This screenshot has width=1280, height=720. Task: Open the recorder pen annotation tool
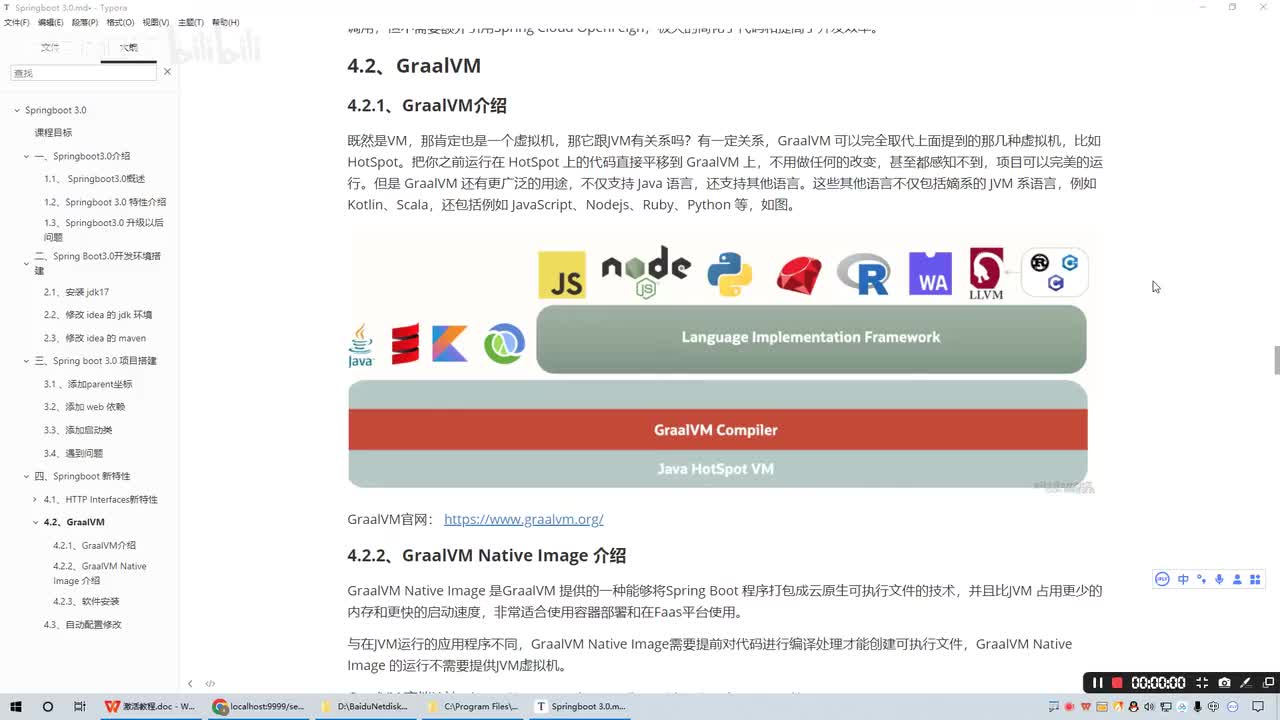(1245, 683)
